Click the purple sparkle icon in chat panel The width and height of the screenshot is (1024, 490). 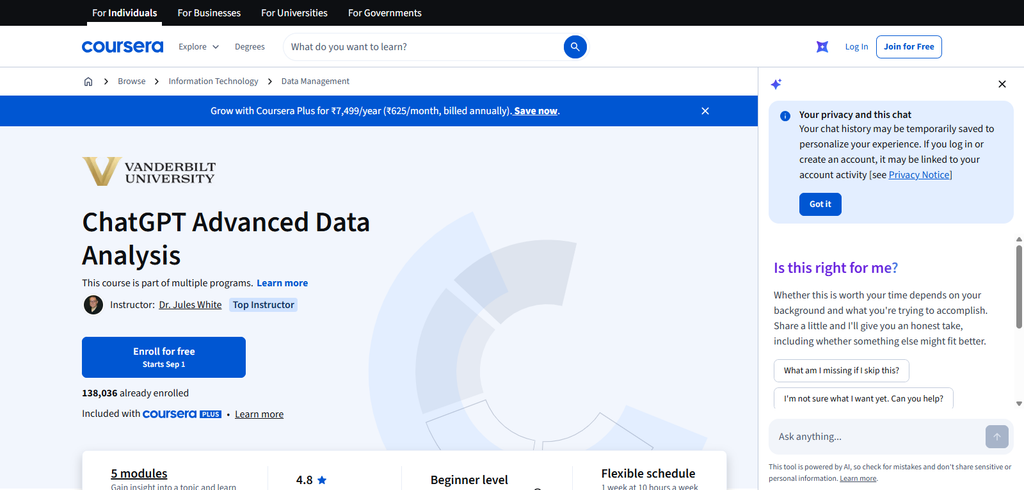coord(776,84)
